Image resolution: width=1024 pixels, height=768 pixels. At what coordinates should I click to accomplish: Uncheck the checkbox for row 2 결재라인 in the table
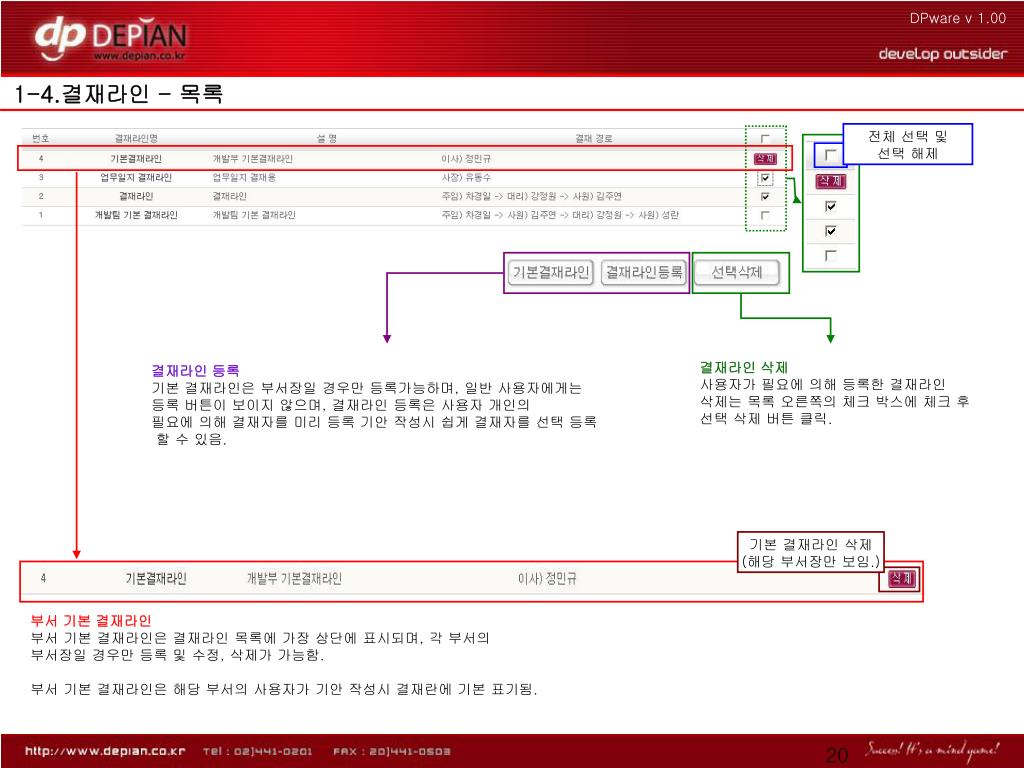coord(765,196)
